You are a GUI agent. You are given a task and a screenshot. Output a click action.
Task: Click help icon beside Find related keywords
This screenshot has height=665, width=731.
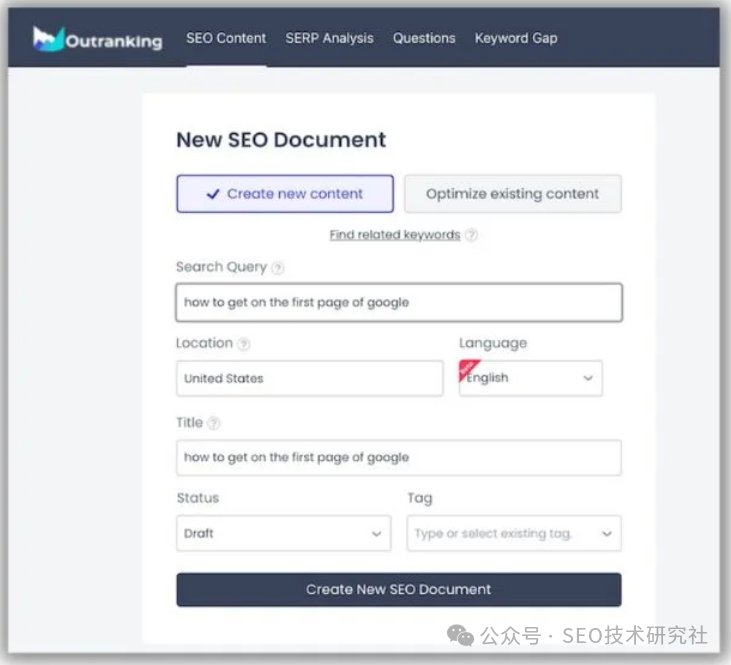[471, 235]
